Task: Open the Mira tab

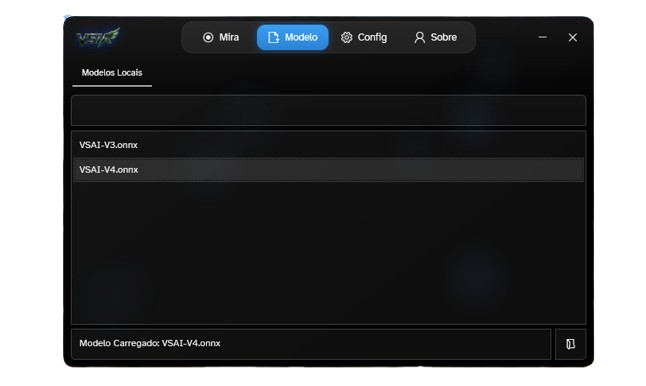Action: click(220, 37)
